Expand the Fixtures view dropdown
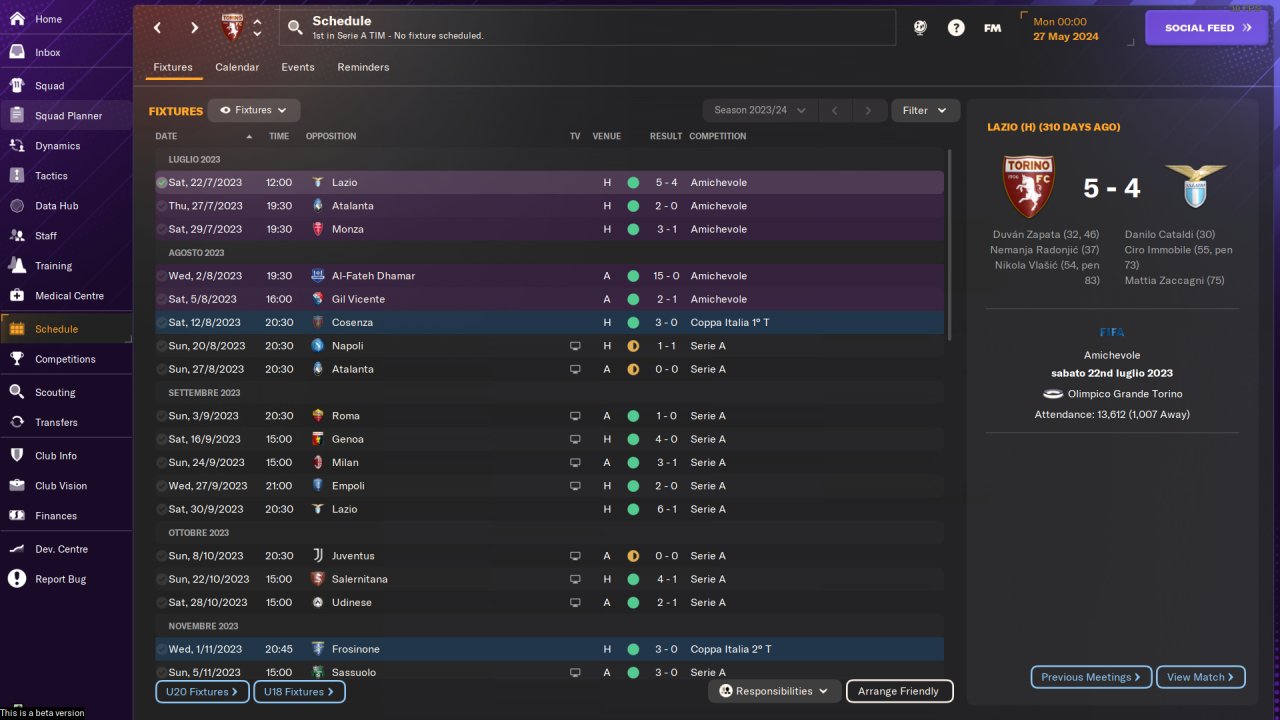Viewport: 1280px width, 720px height. (254, 111)
